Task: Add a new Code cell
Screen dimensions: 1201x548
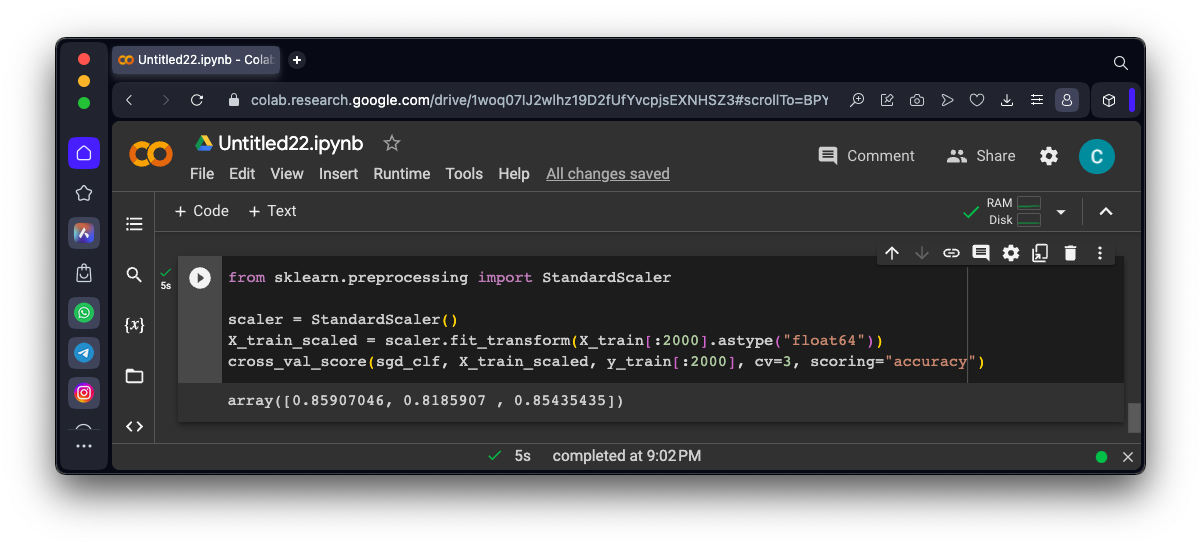Action: 201,211
